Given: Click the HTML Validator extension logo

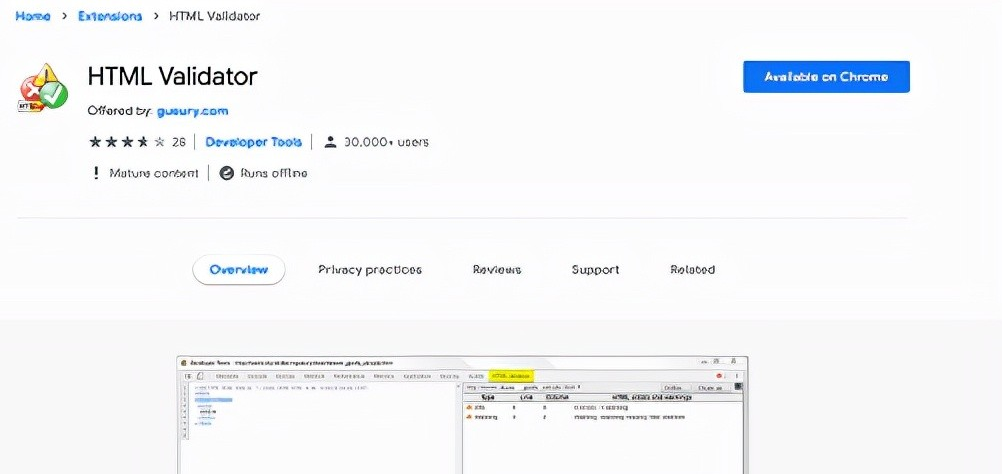Looking at the screenshot, I should 43,88.
